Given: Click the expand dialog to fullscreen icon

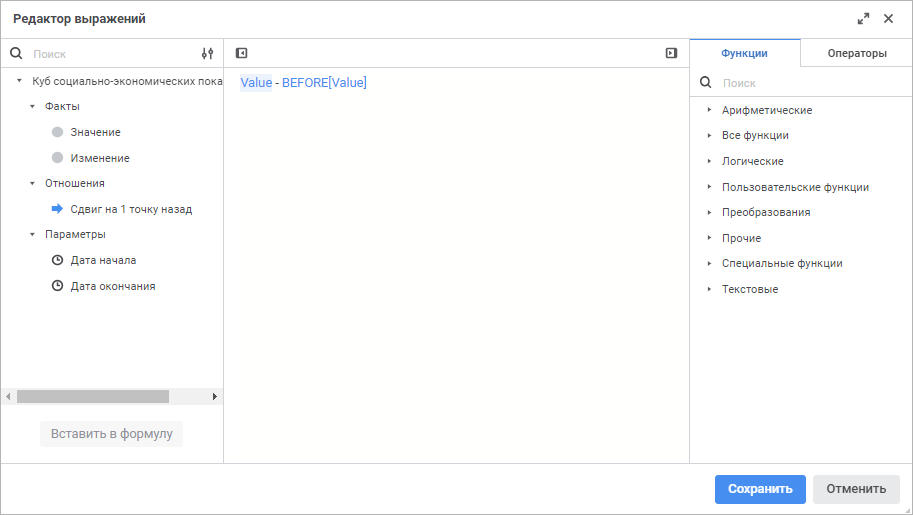Looking at the screenshot, I should (864, 19).
